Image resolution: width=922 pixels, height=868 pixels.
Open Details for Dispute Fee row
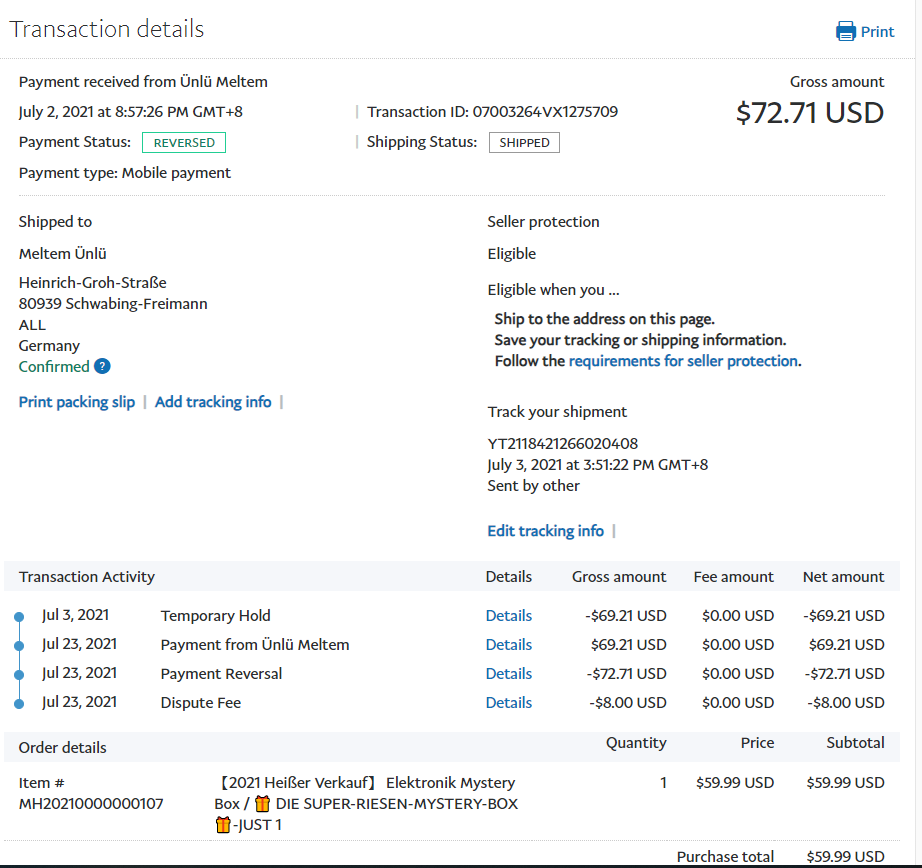click(508, 703)
